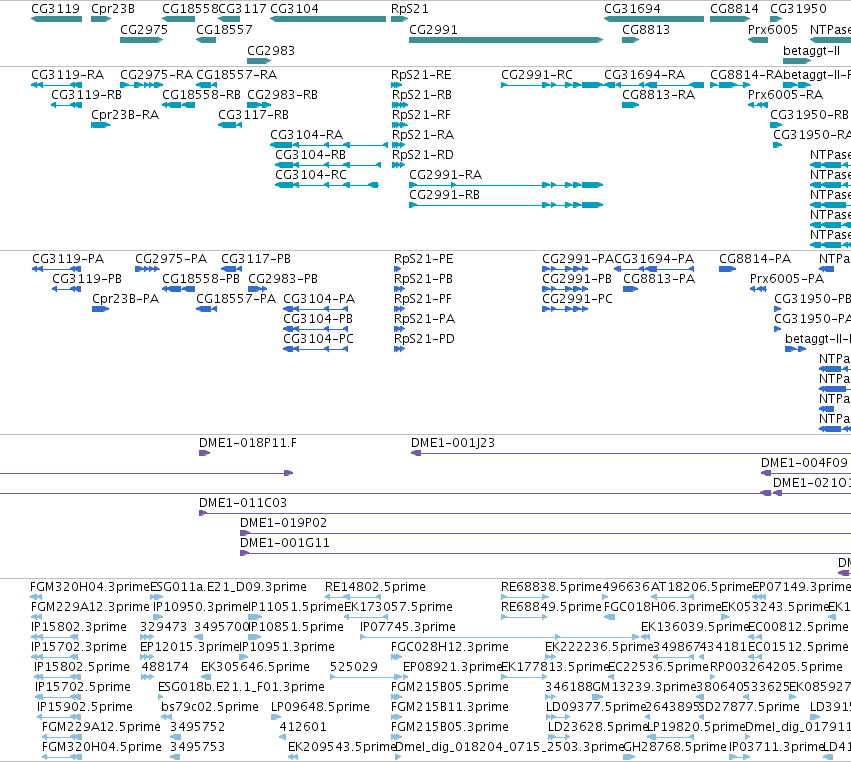This screenshot has height=762, width=851.
Task: Select the DME1-011C03 clone label
Action: [x=243, y=503]
